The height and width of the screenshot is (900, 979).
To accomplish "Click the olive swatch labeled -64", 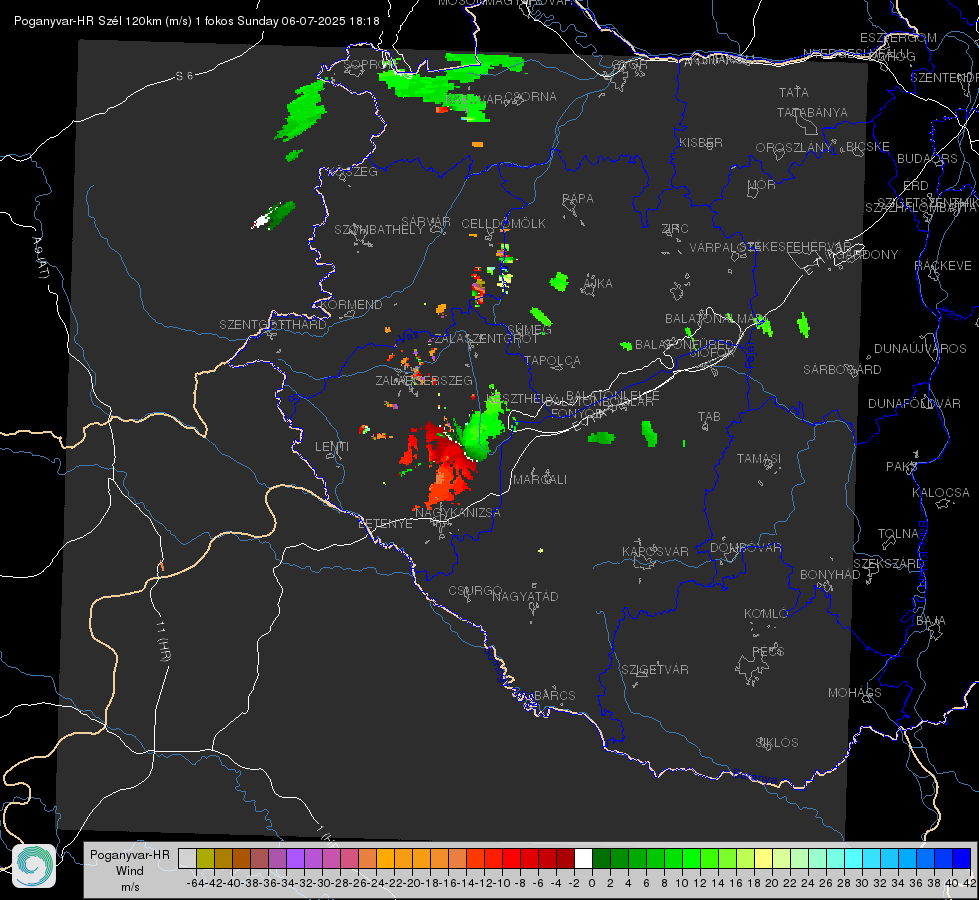I will tap(205, 858).
